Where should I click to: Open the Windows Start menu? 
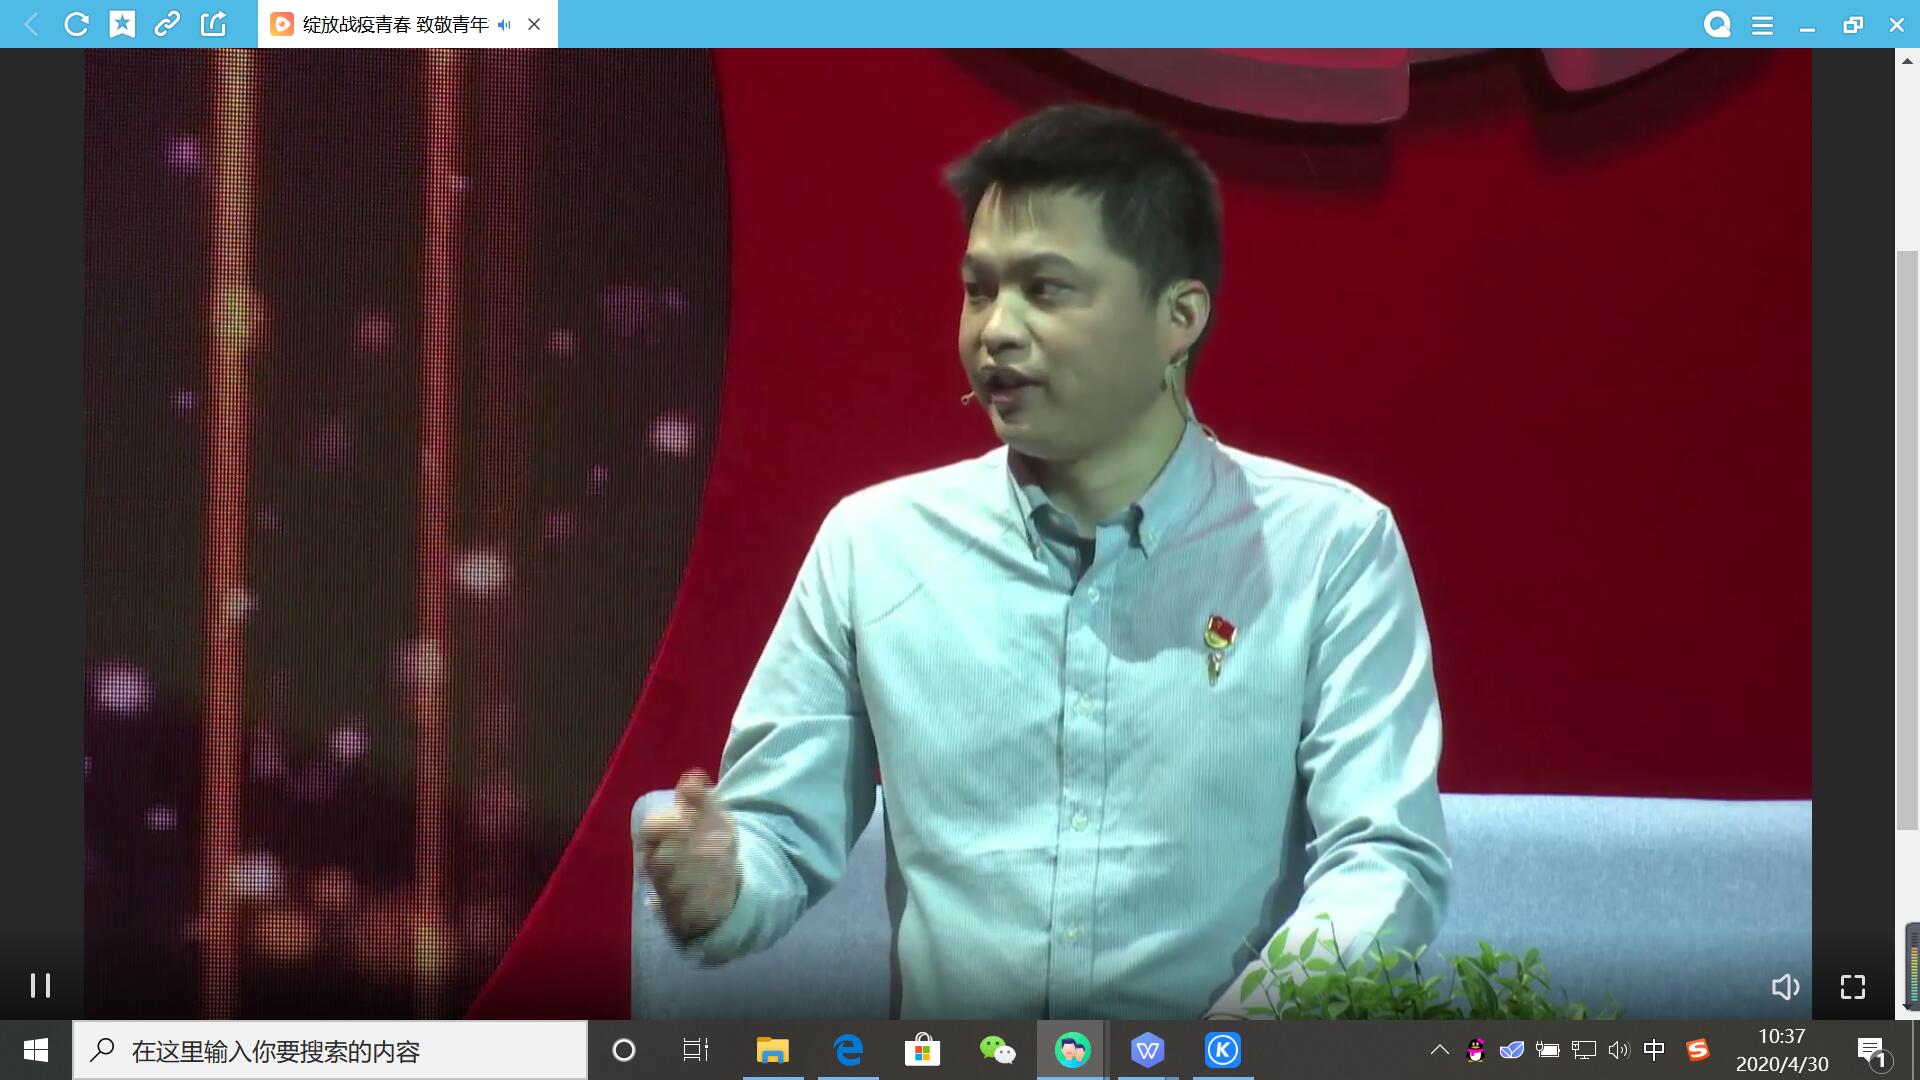tap(36, 1050)
